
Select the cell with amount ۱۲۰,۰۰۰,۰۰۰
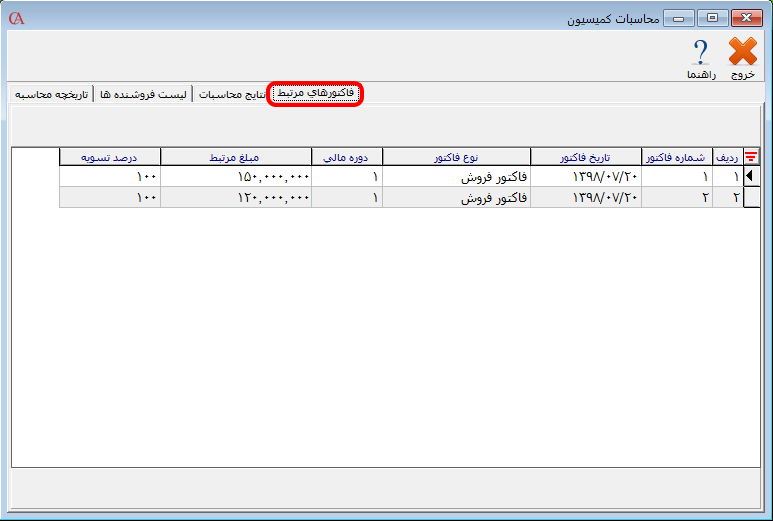[x=235, y=197]
